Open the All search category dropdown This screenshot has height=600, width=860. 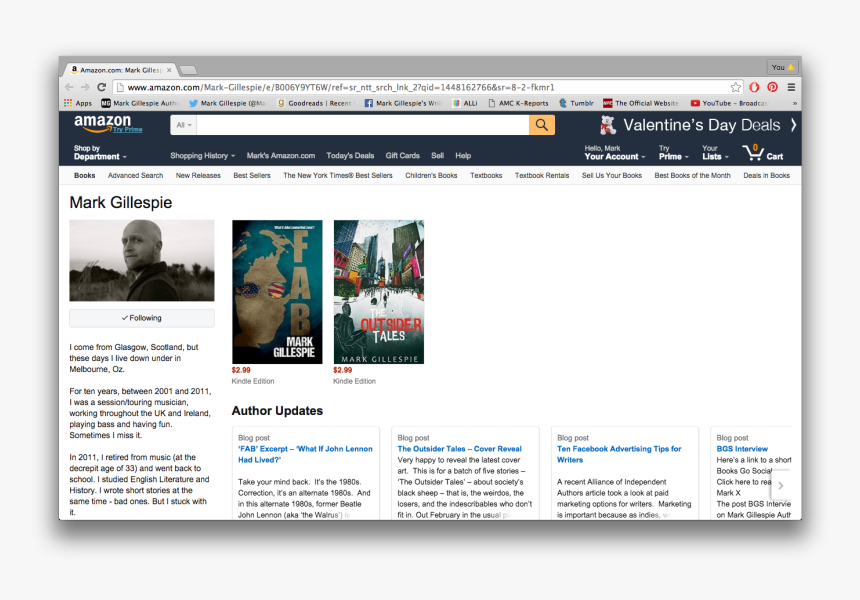[x=180, y=125]
